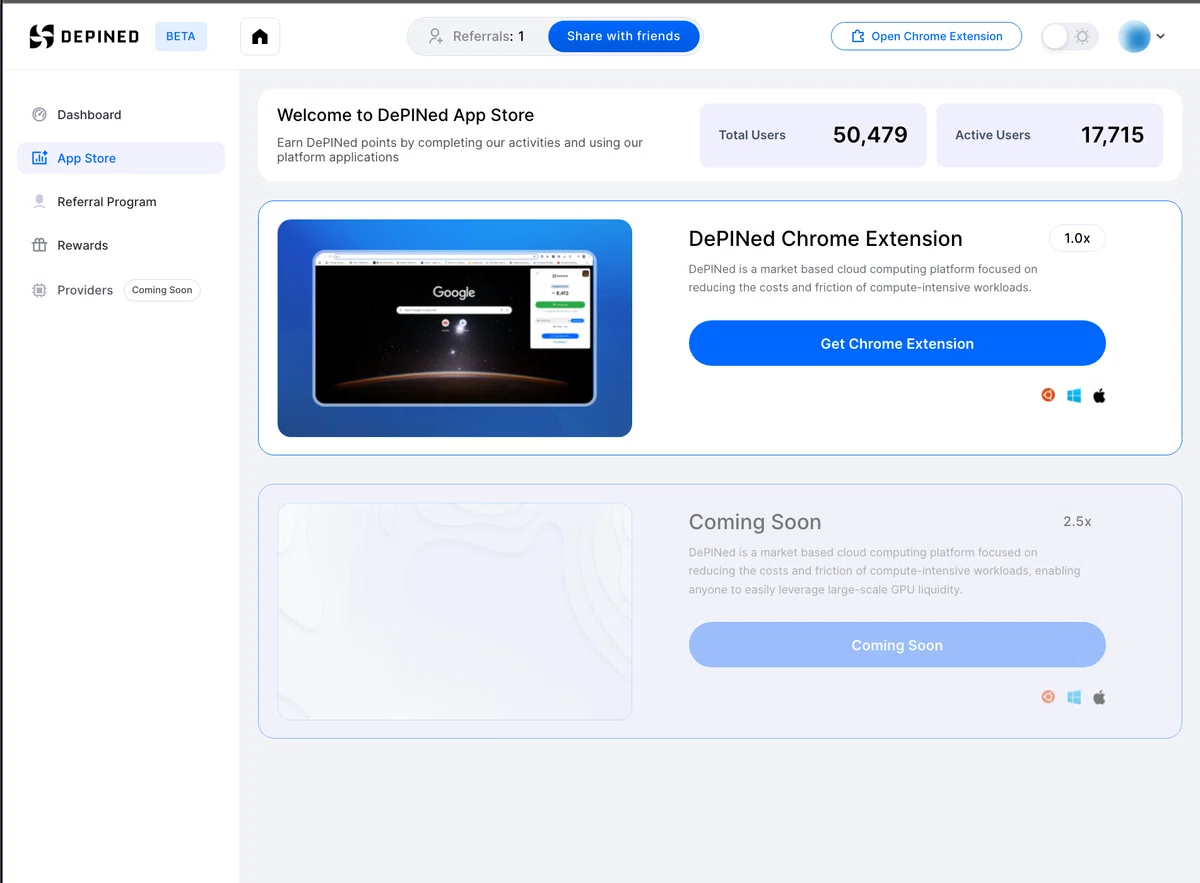Click the disabled Coming Soon button
This screenshot has height=883, width=1200.
tap(897, 645)
